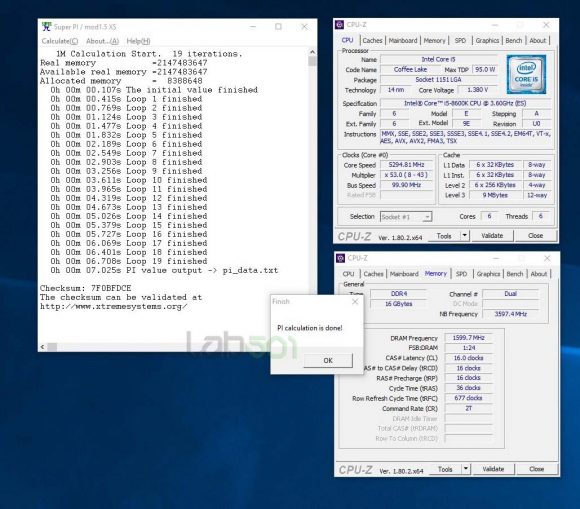Viewport: 580px width, 509px height.
Task: Click the CPU-Z icon in bottom window title bar
Action: coord(340,258)
